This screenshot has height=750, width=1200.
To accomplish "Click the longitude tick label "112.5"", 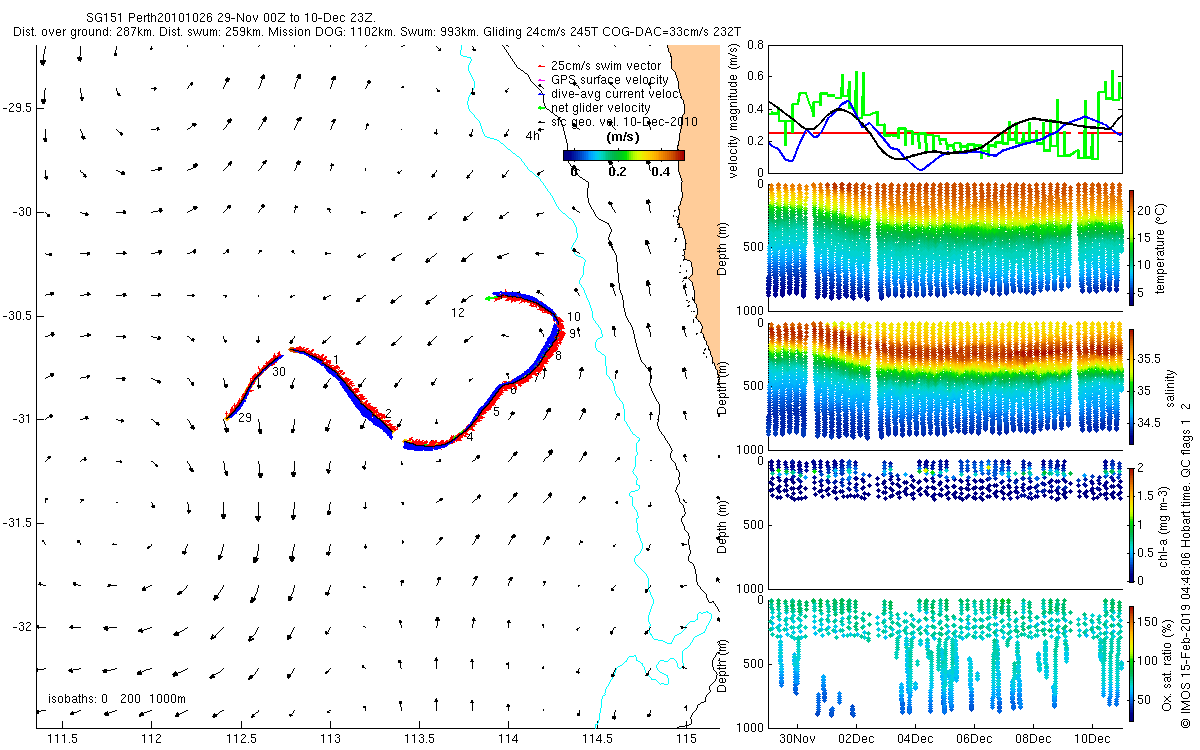I will pyautogui.click(x=240, y=739).
